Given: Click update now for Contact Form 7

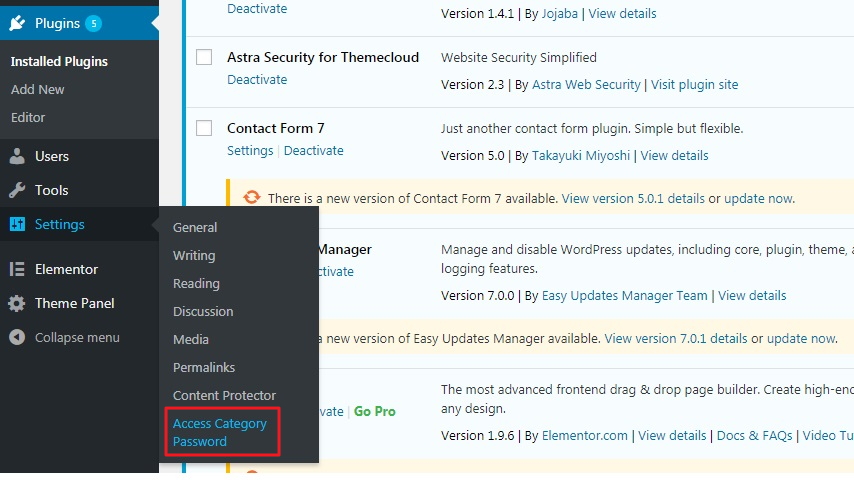Looking at the screenshot, I should (758, 198).
